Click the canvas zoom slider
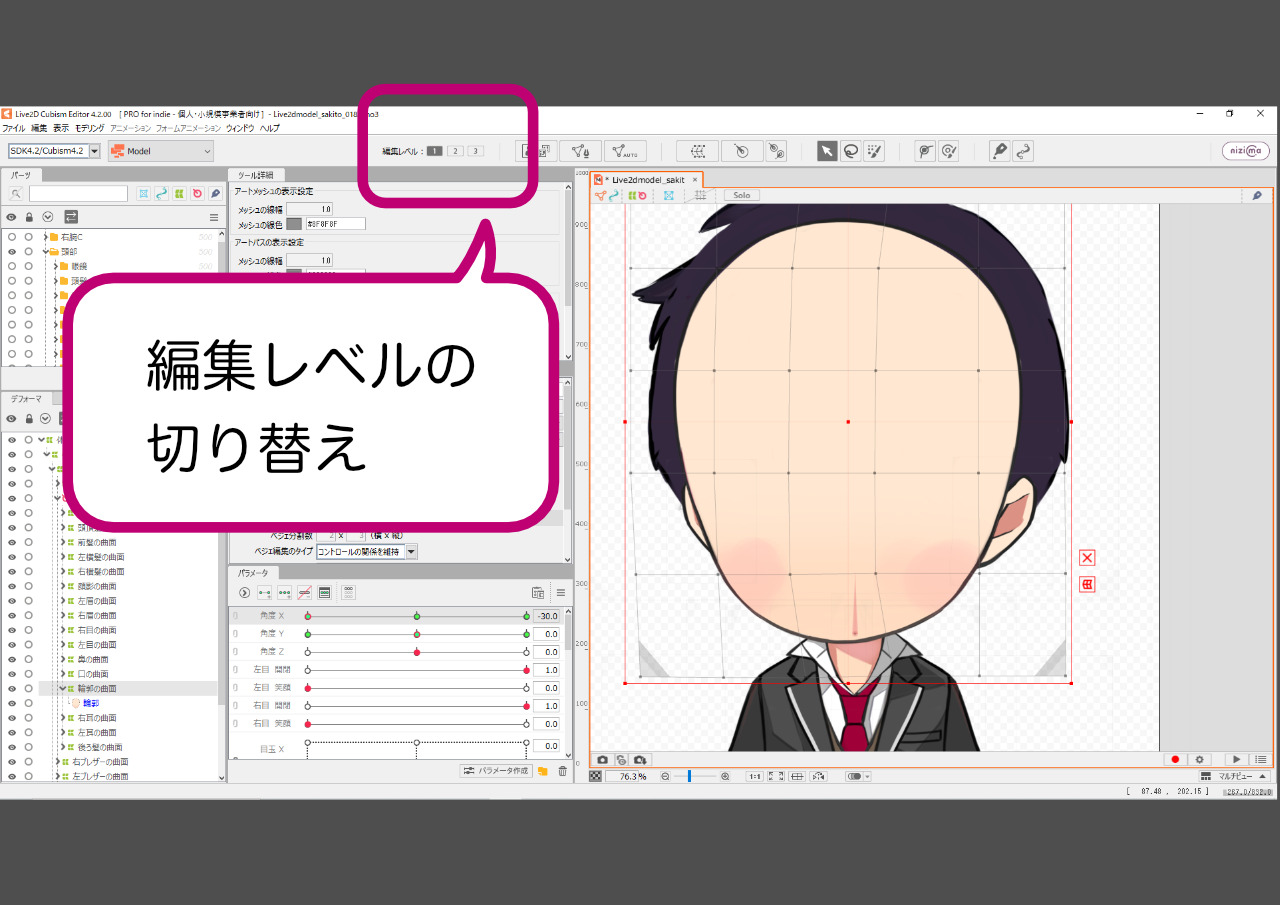Image resolution: width=1280 pixels, height=905 pixels. 697,776
